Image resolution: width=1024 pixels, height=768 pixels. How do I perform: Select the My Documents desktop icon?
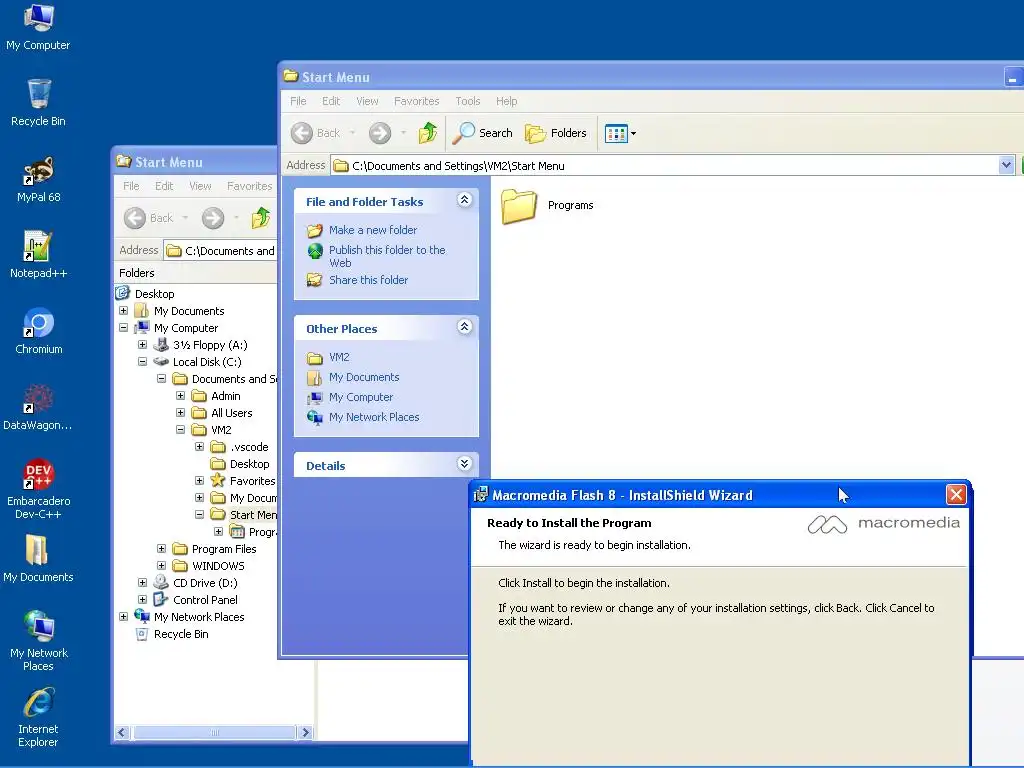tap(38, 559)
